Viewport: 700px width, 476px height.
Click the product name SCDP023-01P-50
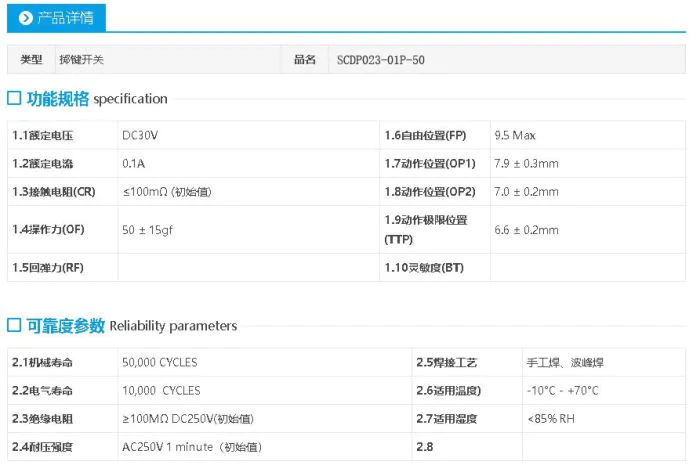(381, 60)
